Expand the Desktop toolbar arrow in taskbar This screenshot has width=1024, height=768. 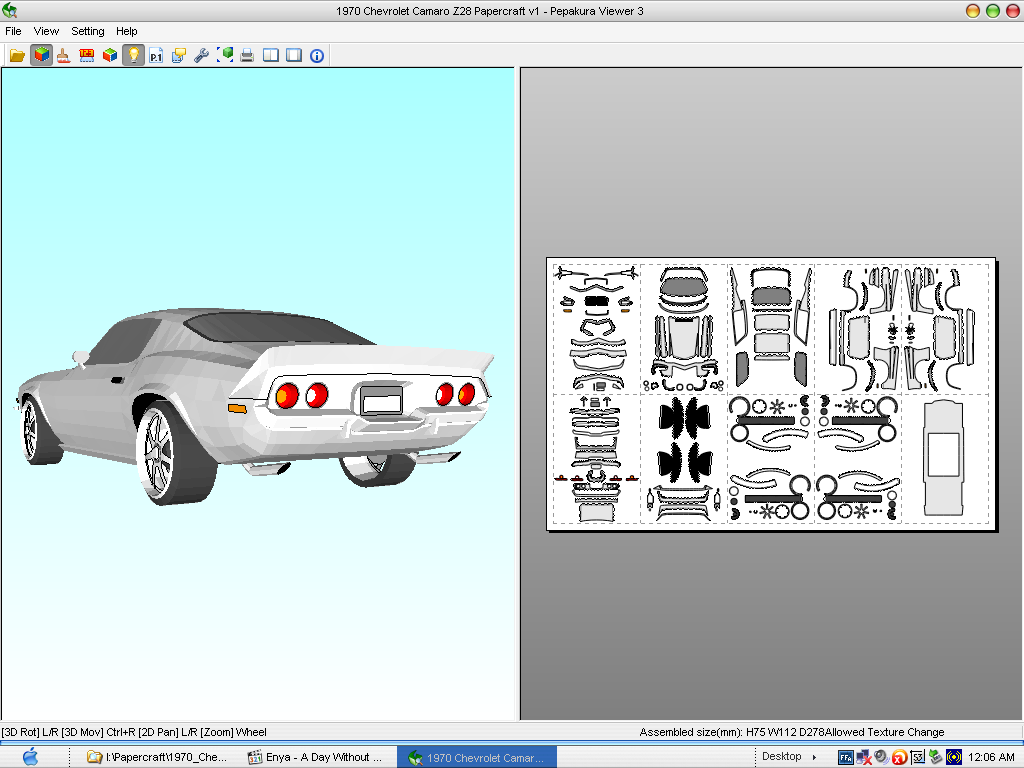(x=814, y=757)
